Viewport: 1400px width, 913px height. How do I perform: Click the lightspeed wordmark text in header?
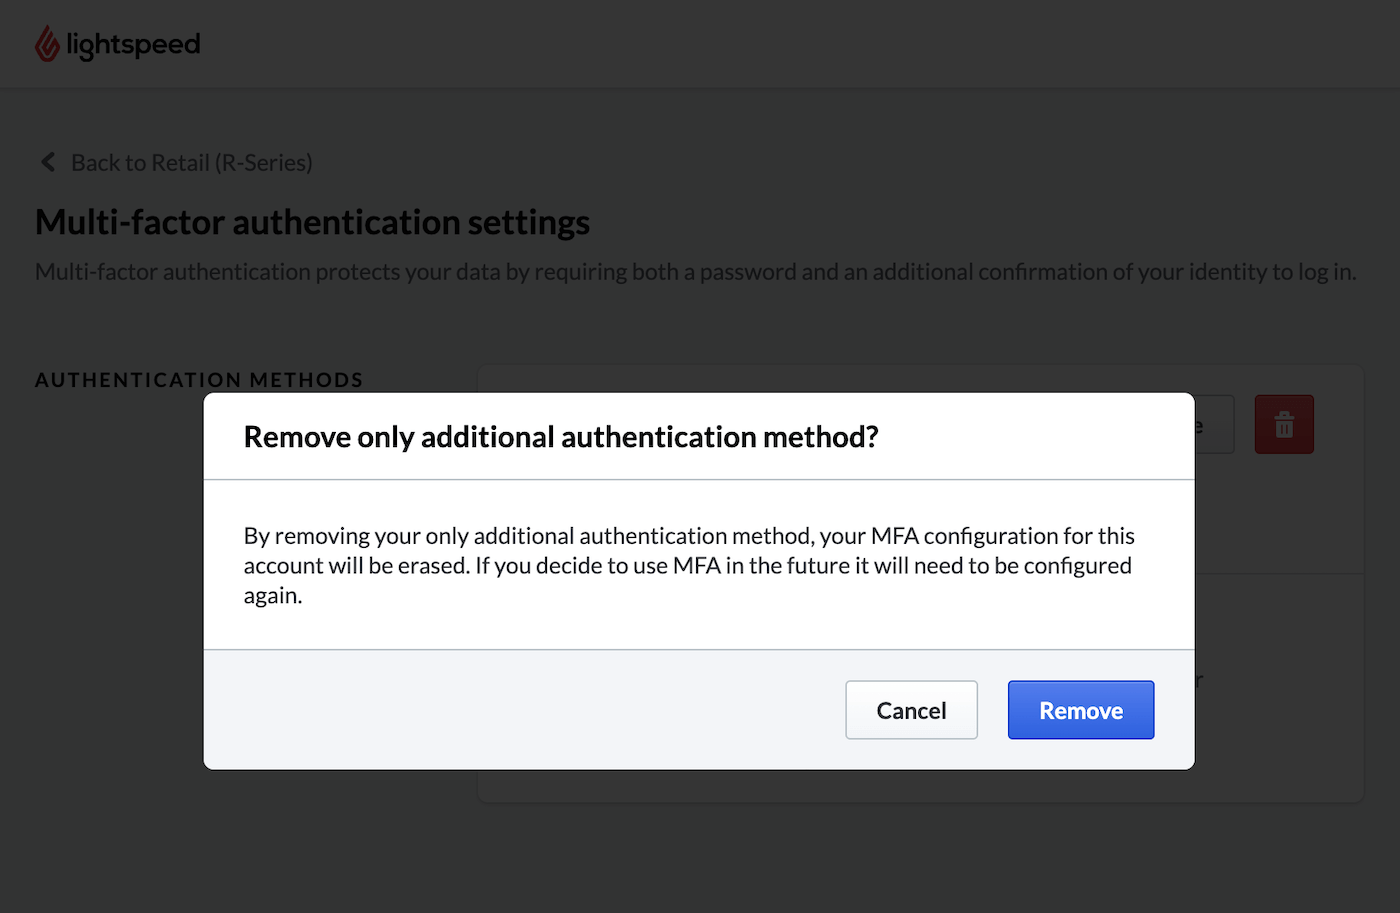point(133,45)
